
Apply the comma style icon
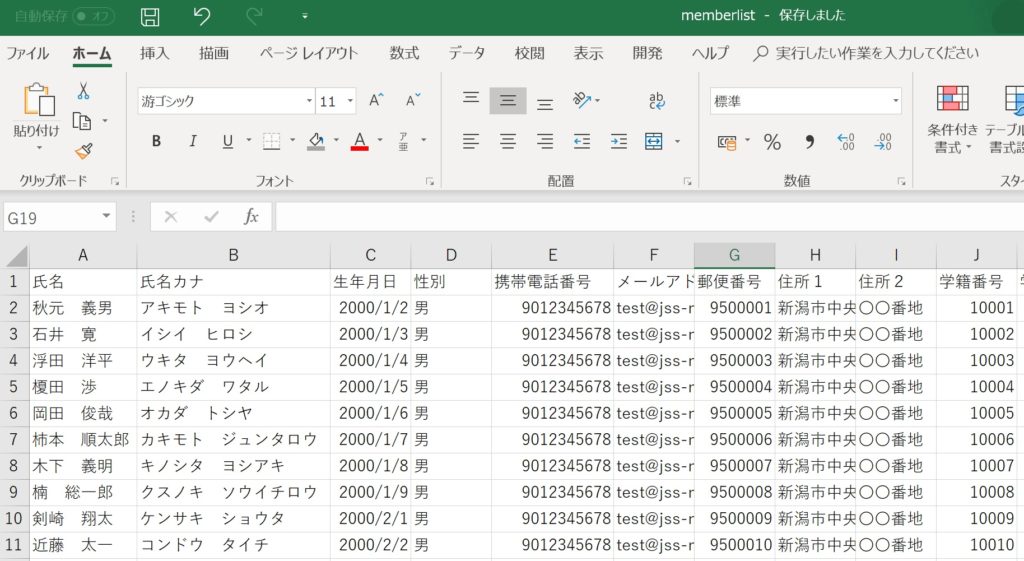[810, 142]
